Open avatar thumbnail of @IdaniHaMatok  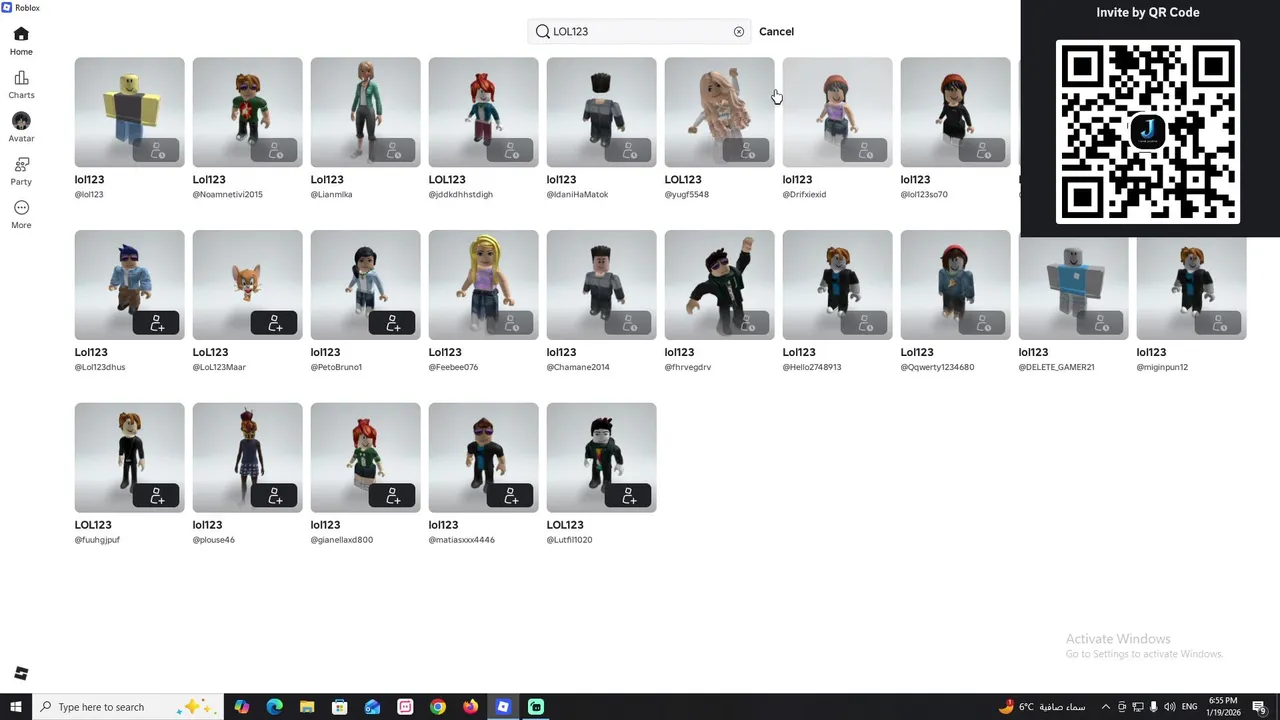click(601, 112)
